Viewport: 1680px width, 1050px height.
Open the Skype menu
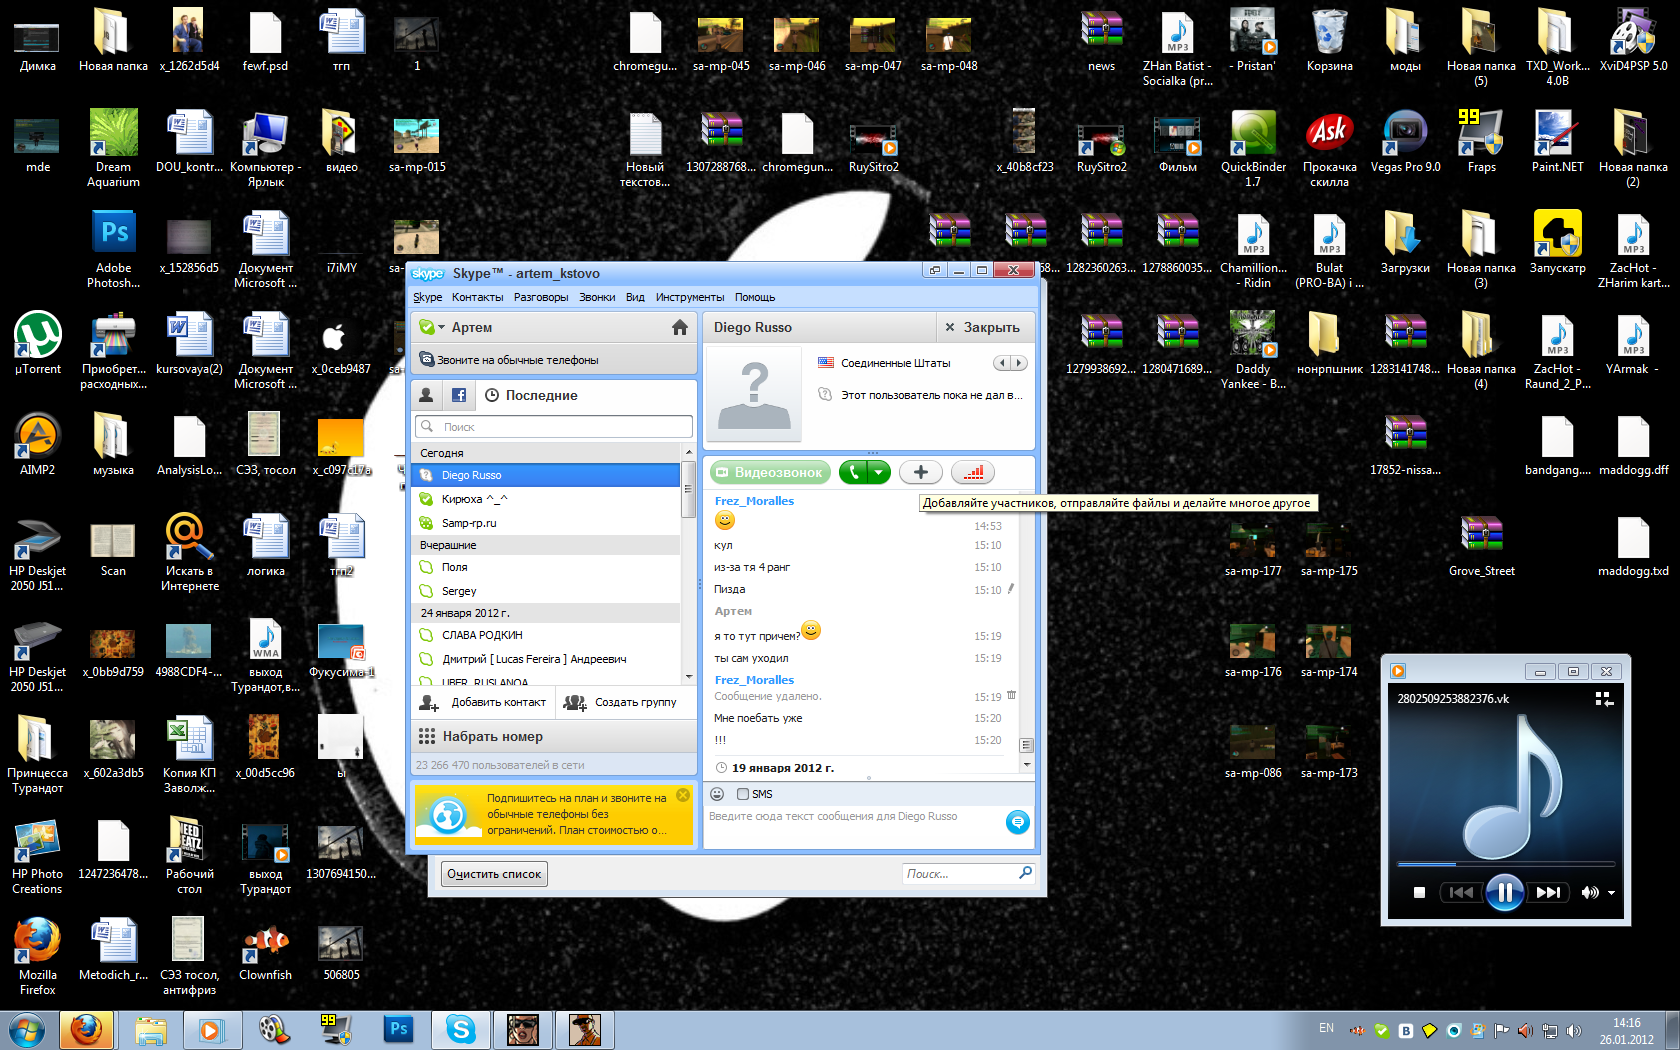[427, 297]
